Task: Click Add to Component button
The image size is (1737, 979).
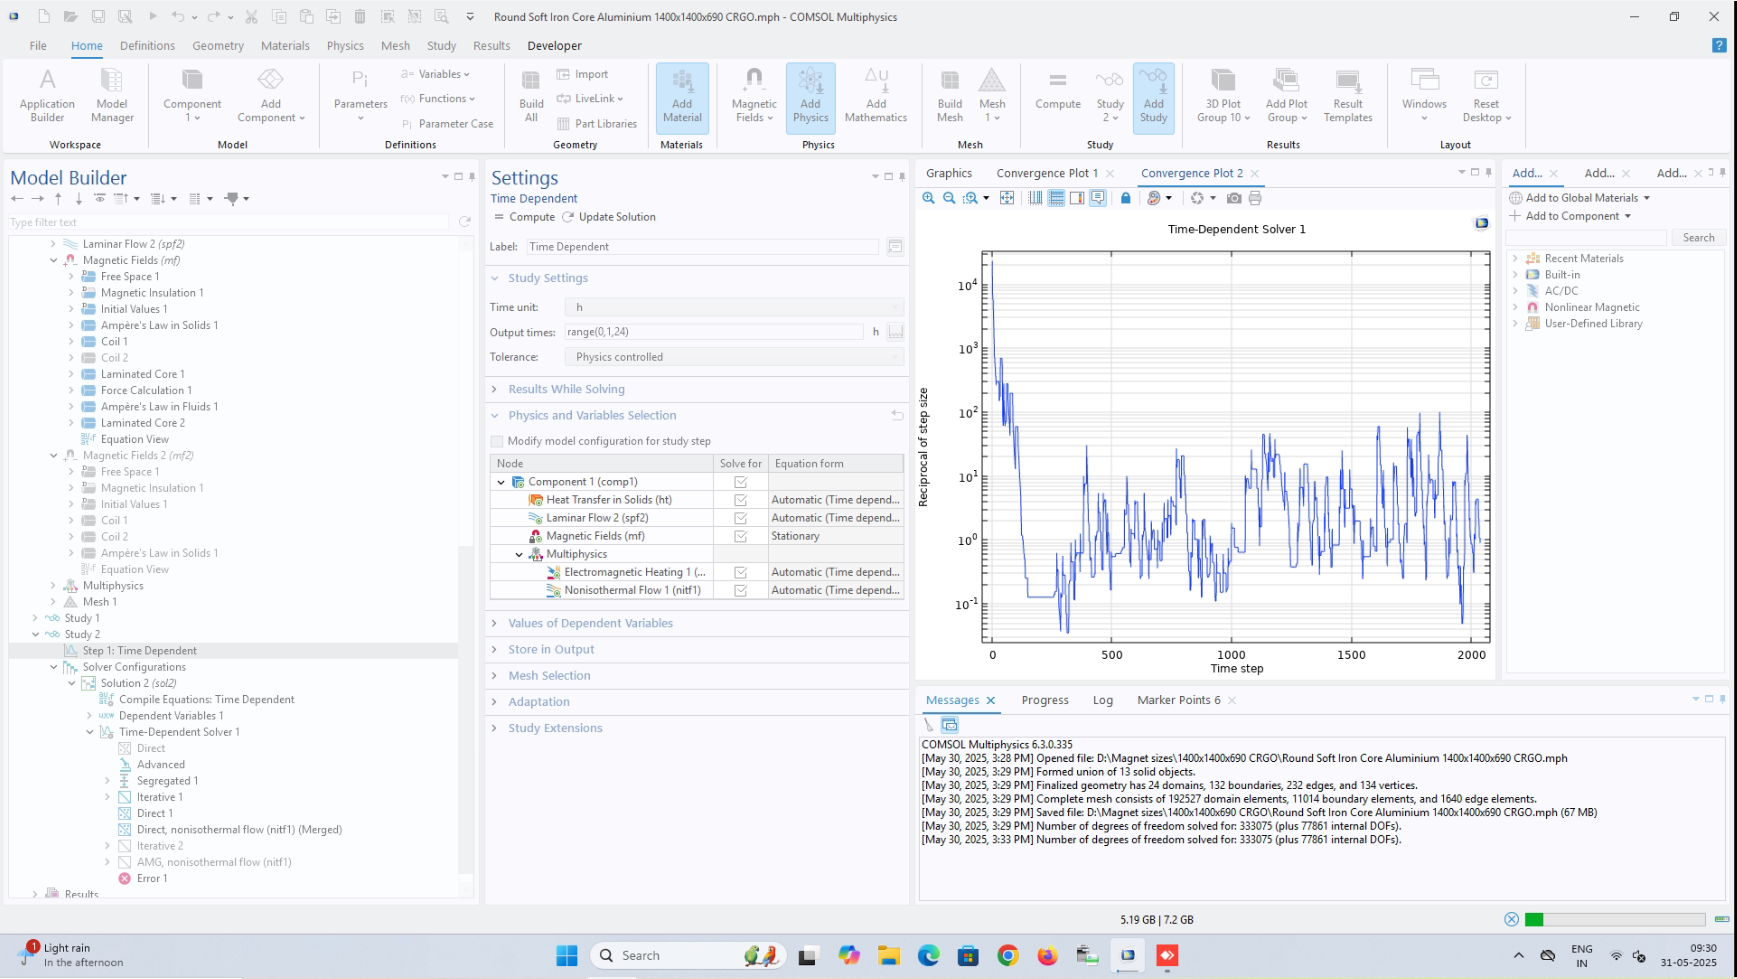Action: pos(1571,216)
